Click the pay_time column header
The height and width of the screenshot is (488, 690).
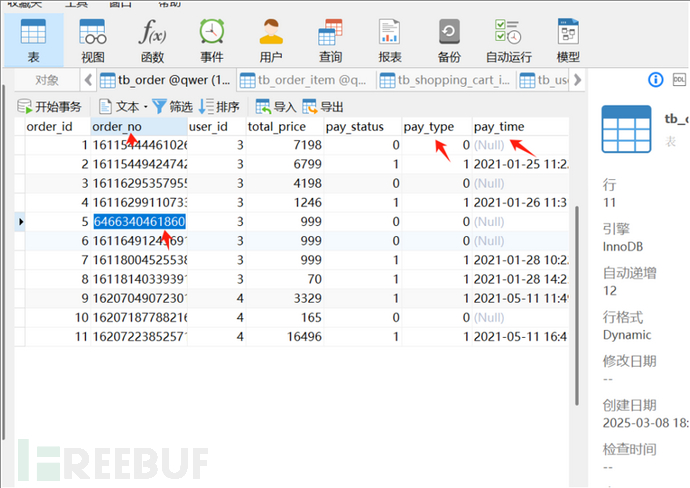point(520,127)
